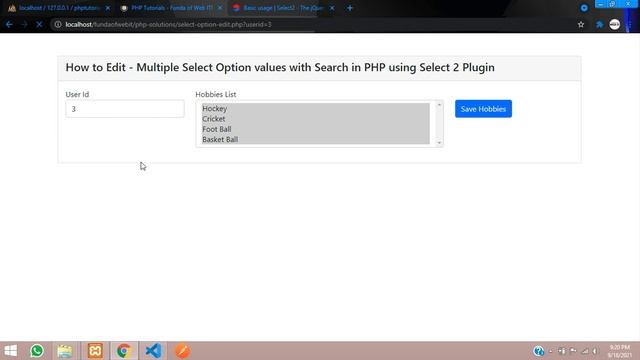
Task: Click Hobbies list scroll up arrow
Action: coord(439,105)
